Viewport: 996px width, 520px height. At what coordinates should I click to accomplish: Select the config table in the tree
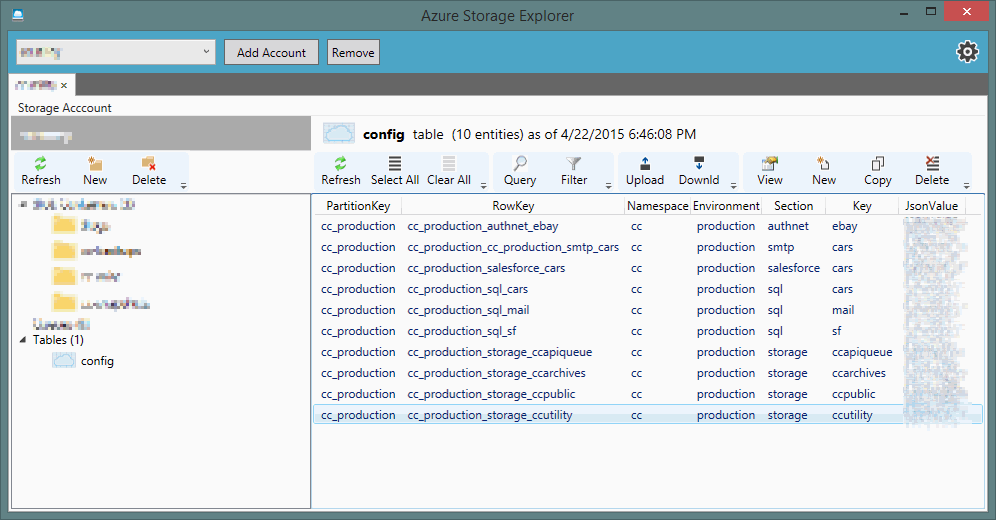[97, 361]
